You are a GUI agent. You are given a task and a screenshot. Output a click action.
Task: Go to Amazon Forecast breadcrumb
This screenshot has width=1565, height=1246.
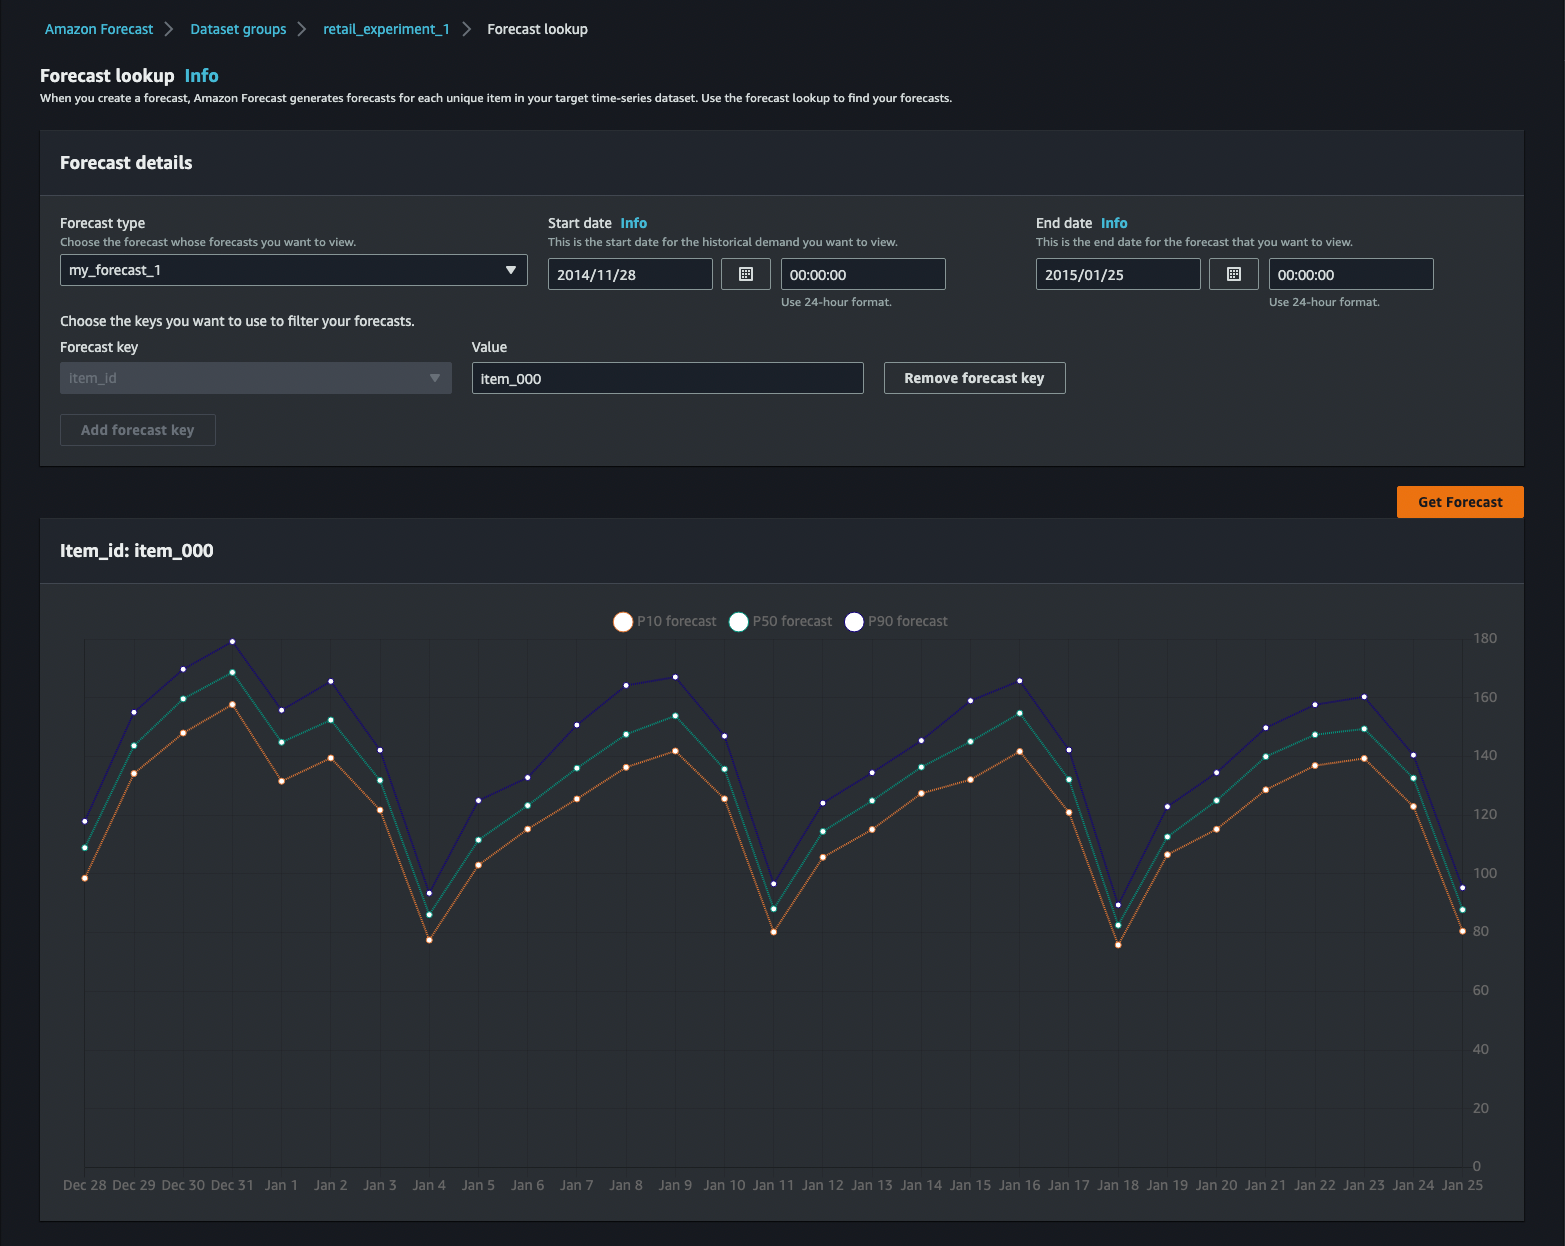(99, 29)
